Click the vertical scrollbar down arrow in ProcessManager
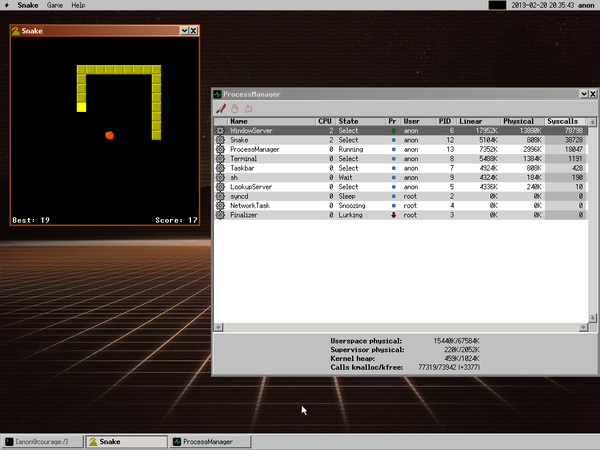Screen dimensions: 600x450 [592, 318]
